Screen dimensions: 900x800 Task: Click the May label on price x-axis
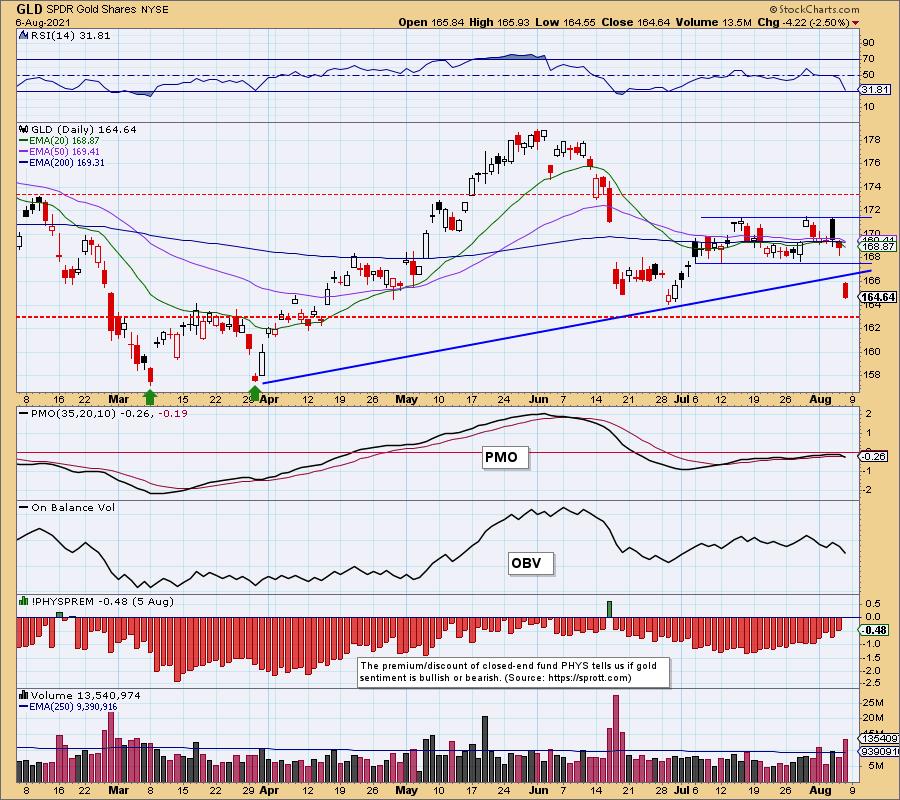tap(406, 399)
